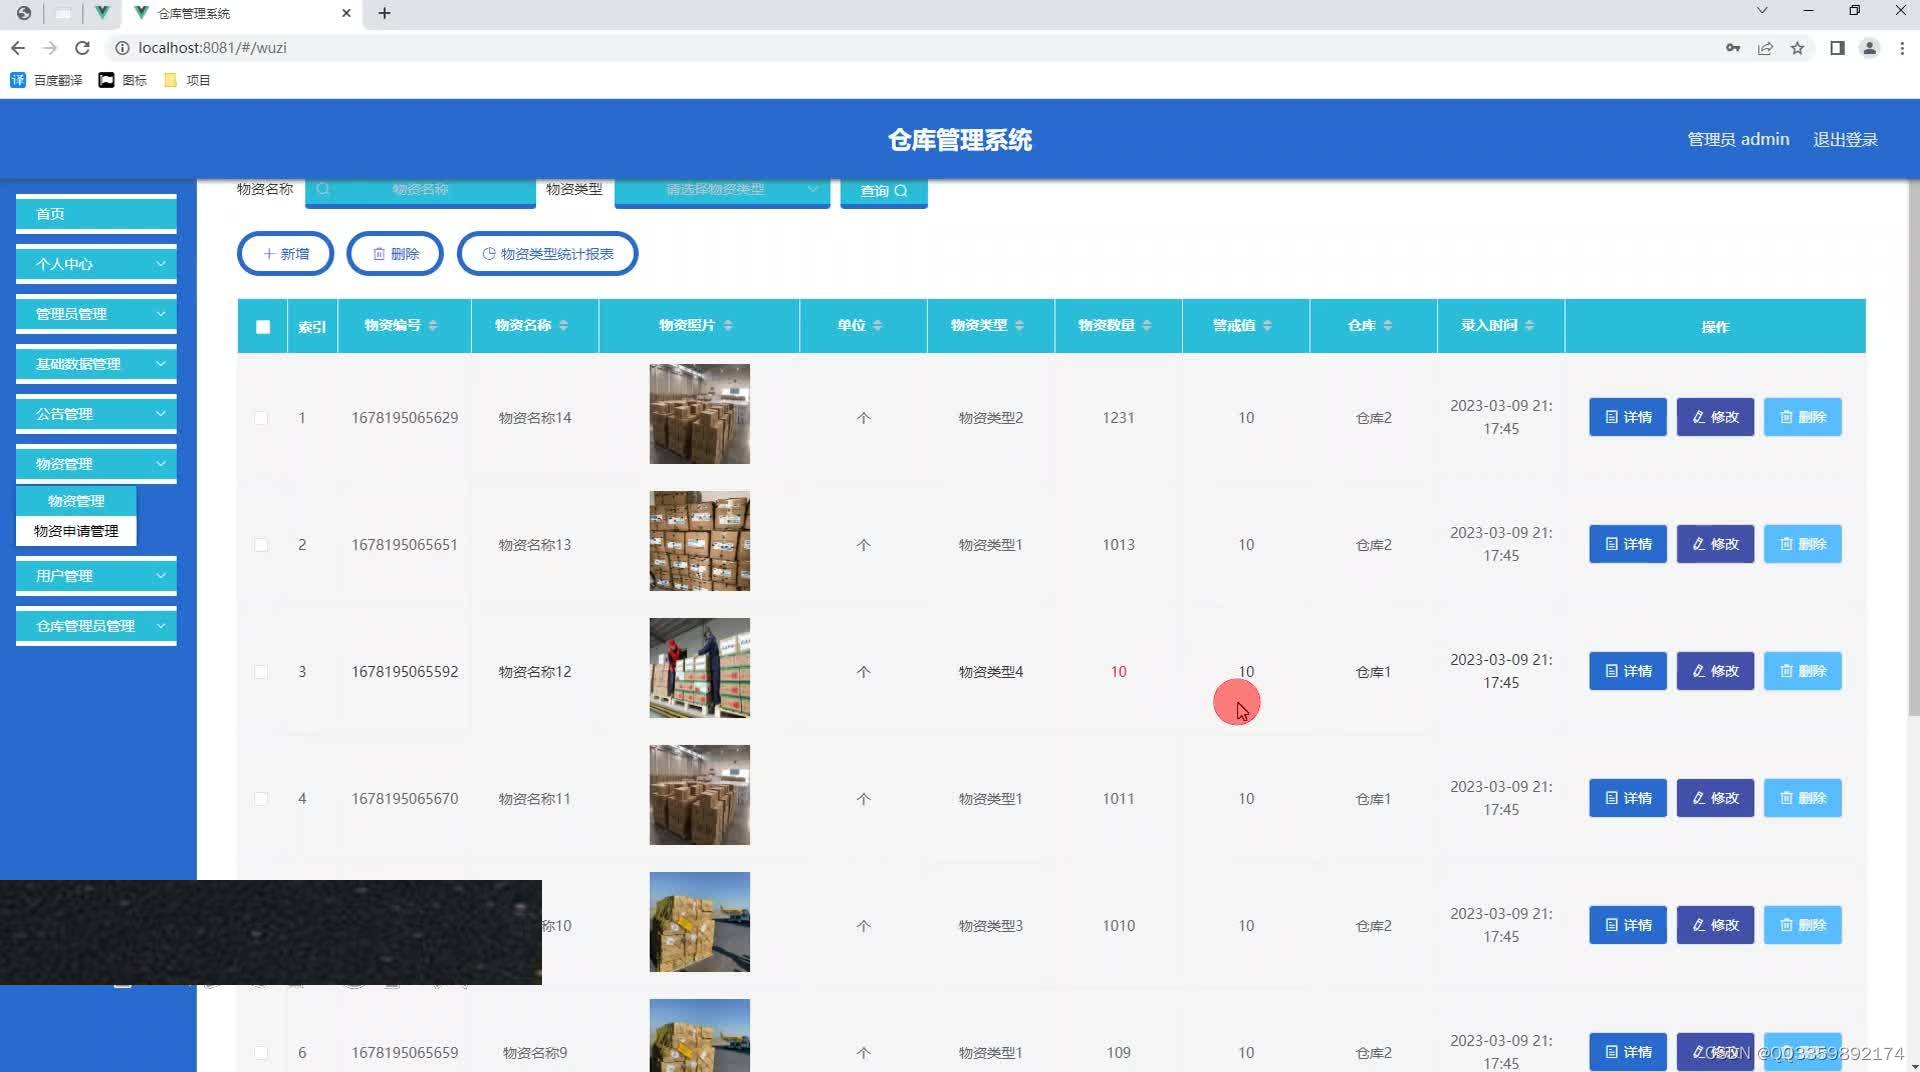1920x1072 pixels.
Task: Click the browser back arrow
Action: (x=18, y=48)
